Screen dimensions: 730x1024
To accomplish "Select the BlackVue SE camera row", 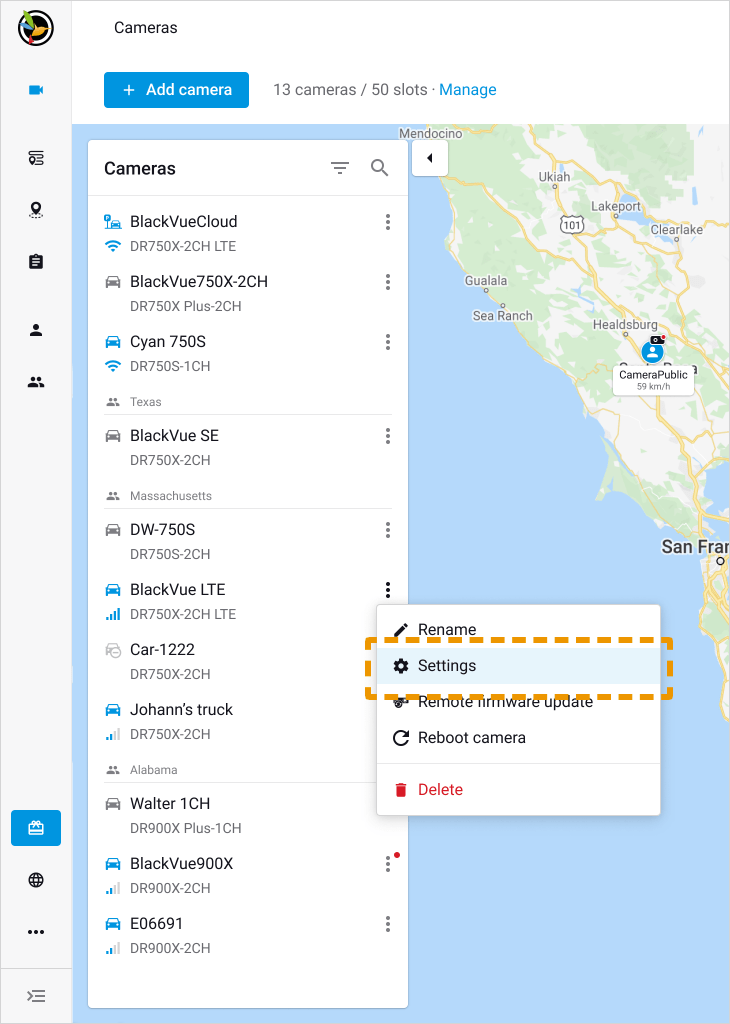I will 247,447.
